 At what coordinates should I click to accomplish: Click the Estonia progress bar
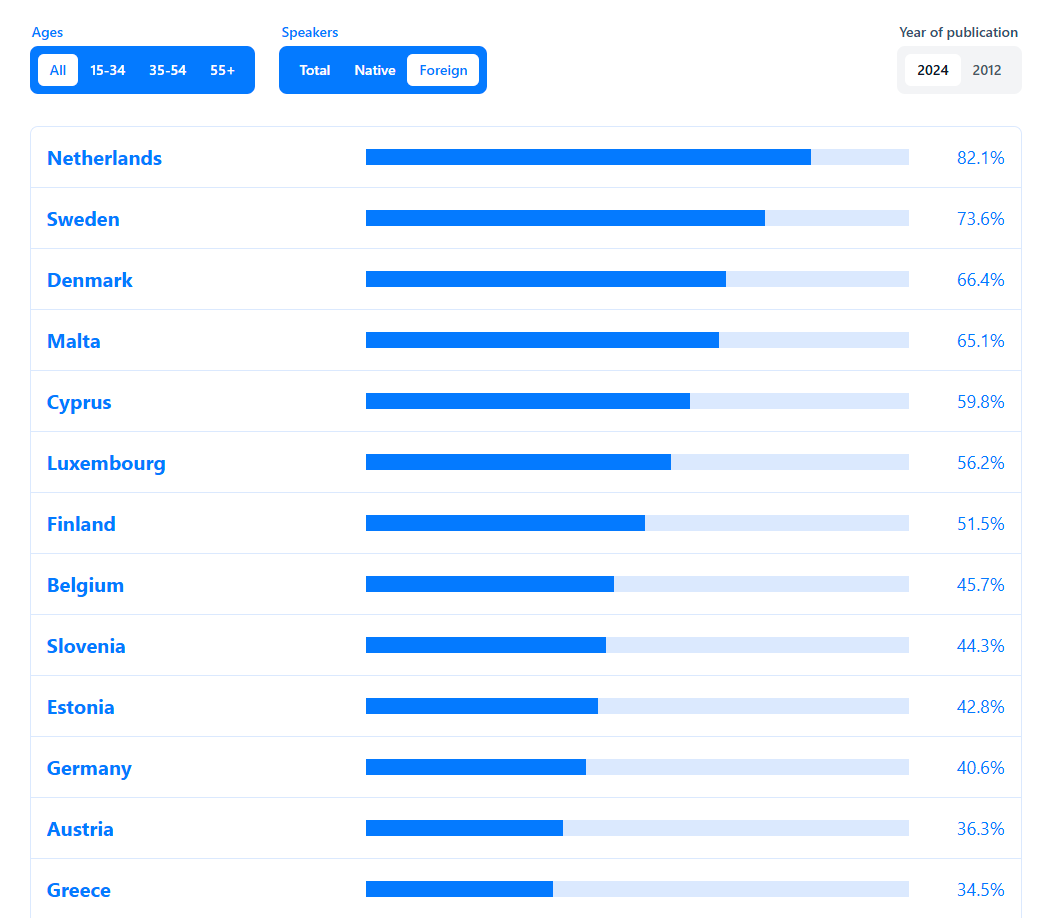637,706
